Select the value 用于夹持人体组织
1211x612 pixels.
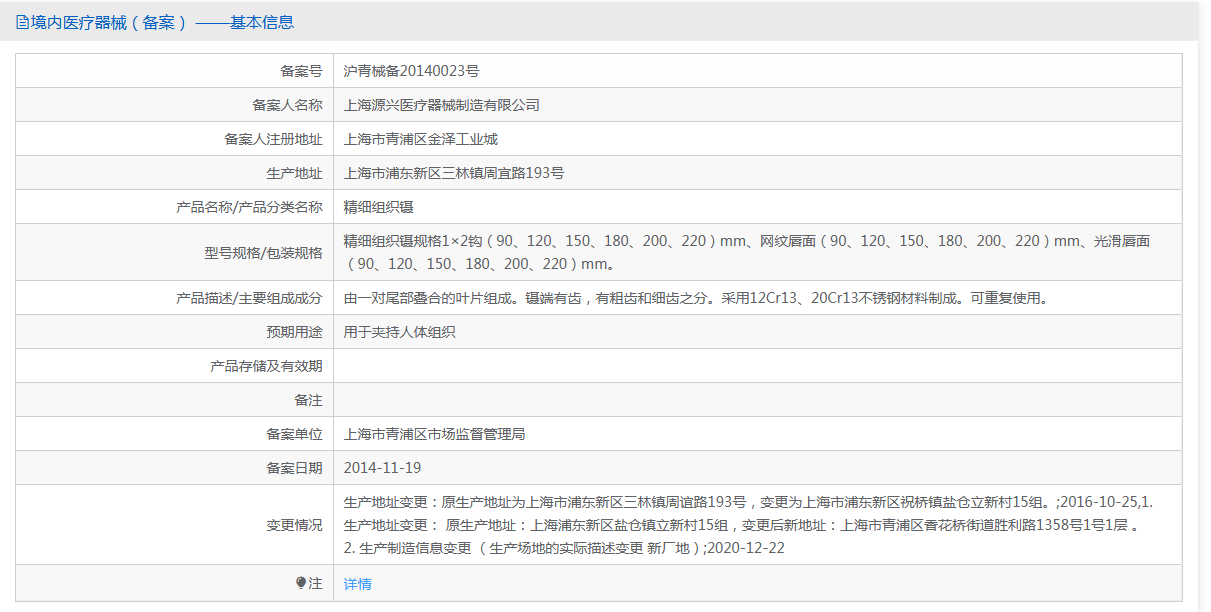click(400, 332)
